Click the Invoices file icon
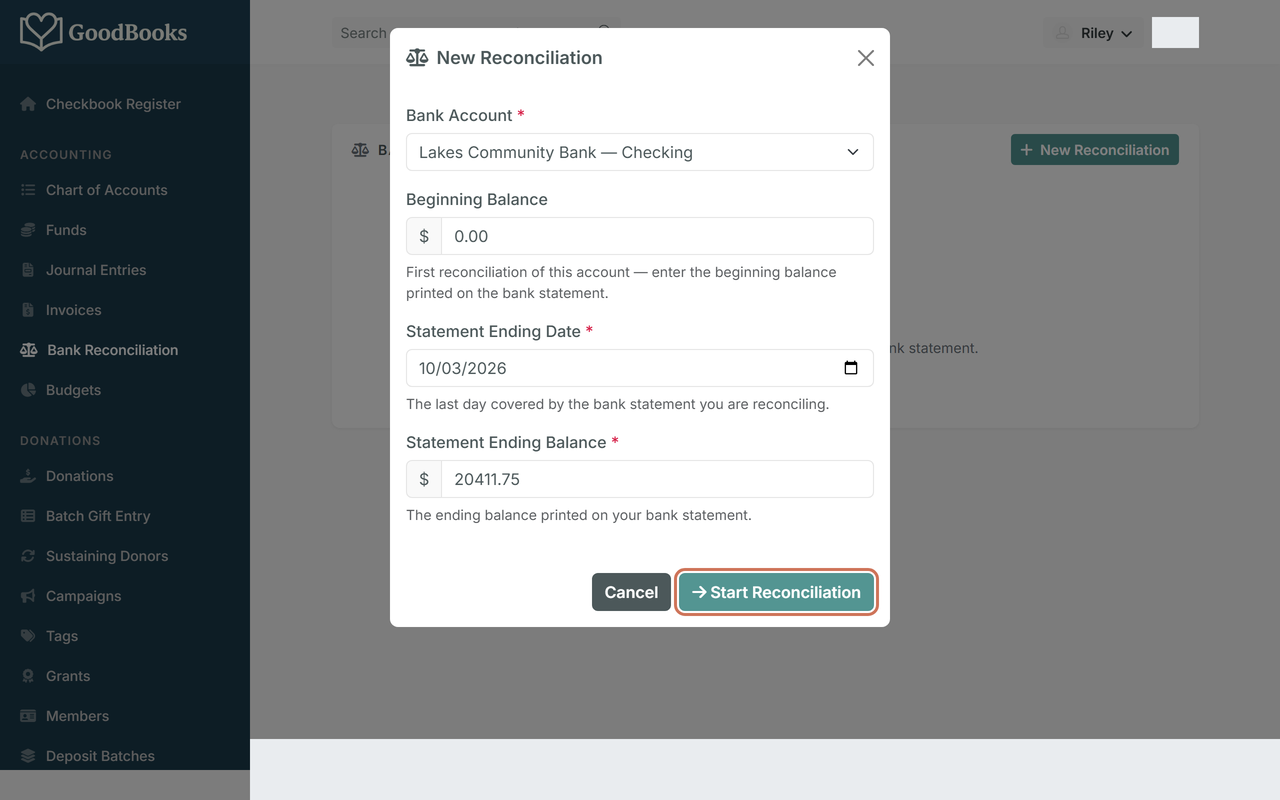The image size is (1280, 800). pyautogui.click(x=28, y=310)
